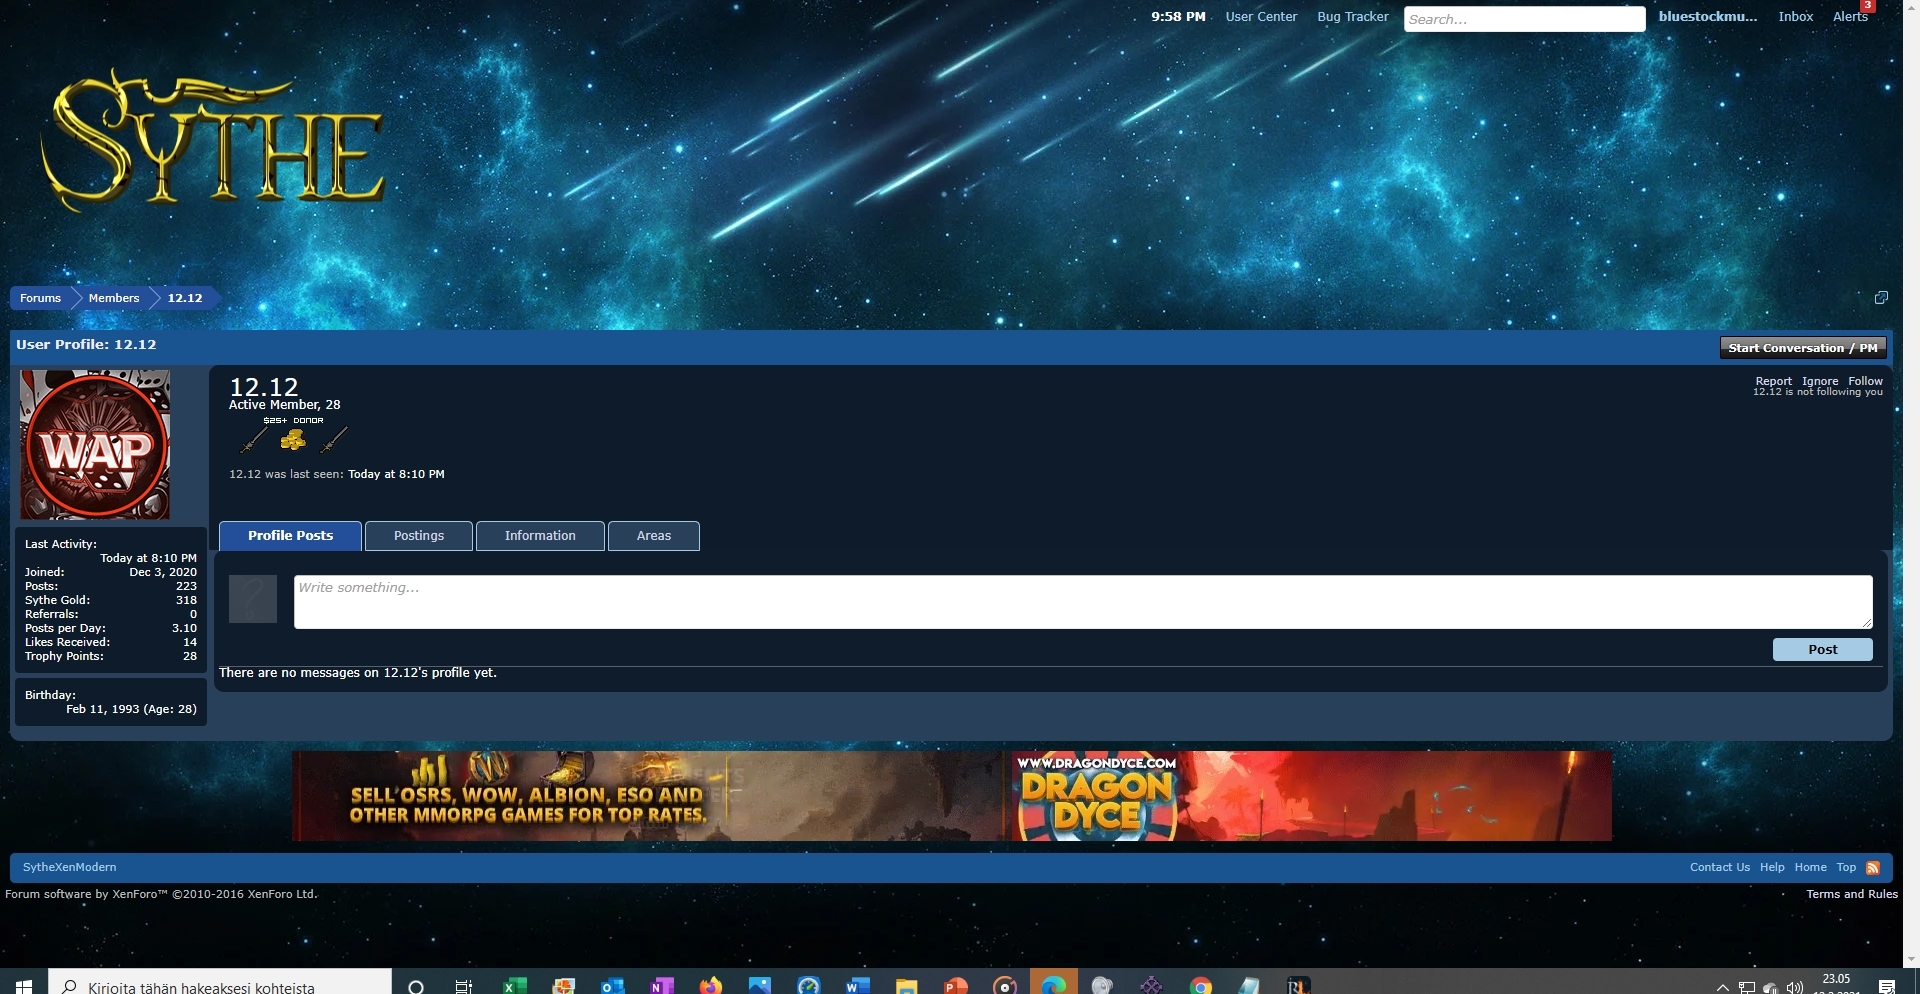The width and height of the screenshot is (1920, 994).
Task: Switch to the Profile Posts tab
Action: tap(290, 536)
